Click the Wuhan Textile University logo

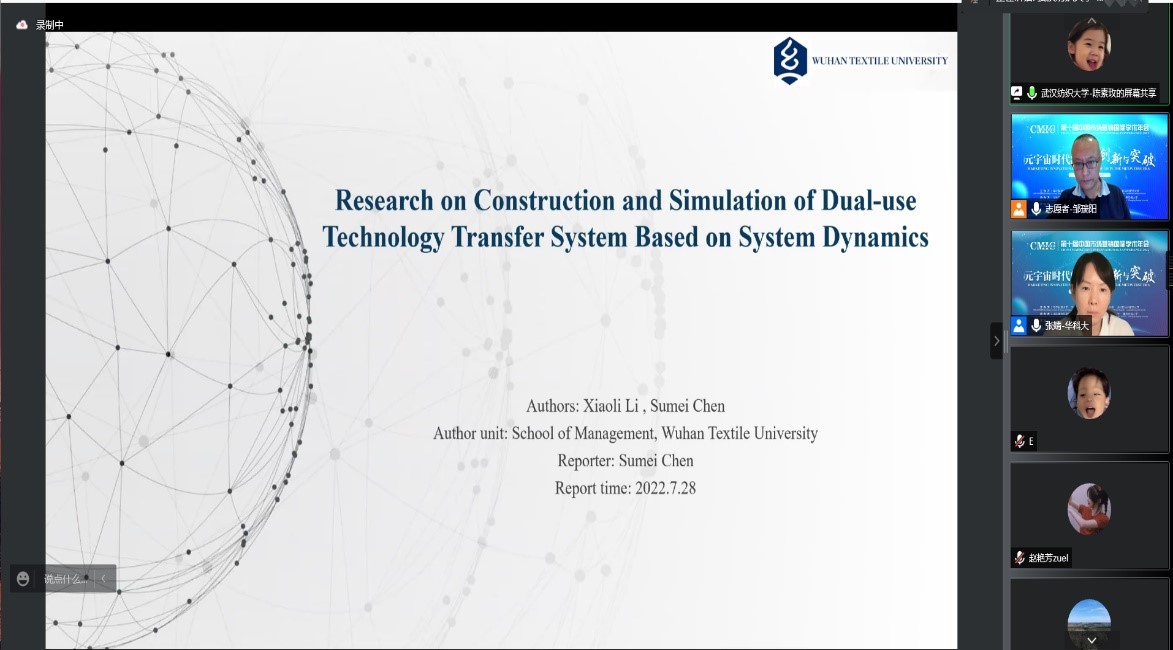[x=790, y=60]
